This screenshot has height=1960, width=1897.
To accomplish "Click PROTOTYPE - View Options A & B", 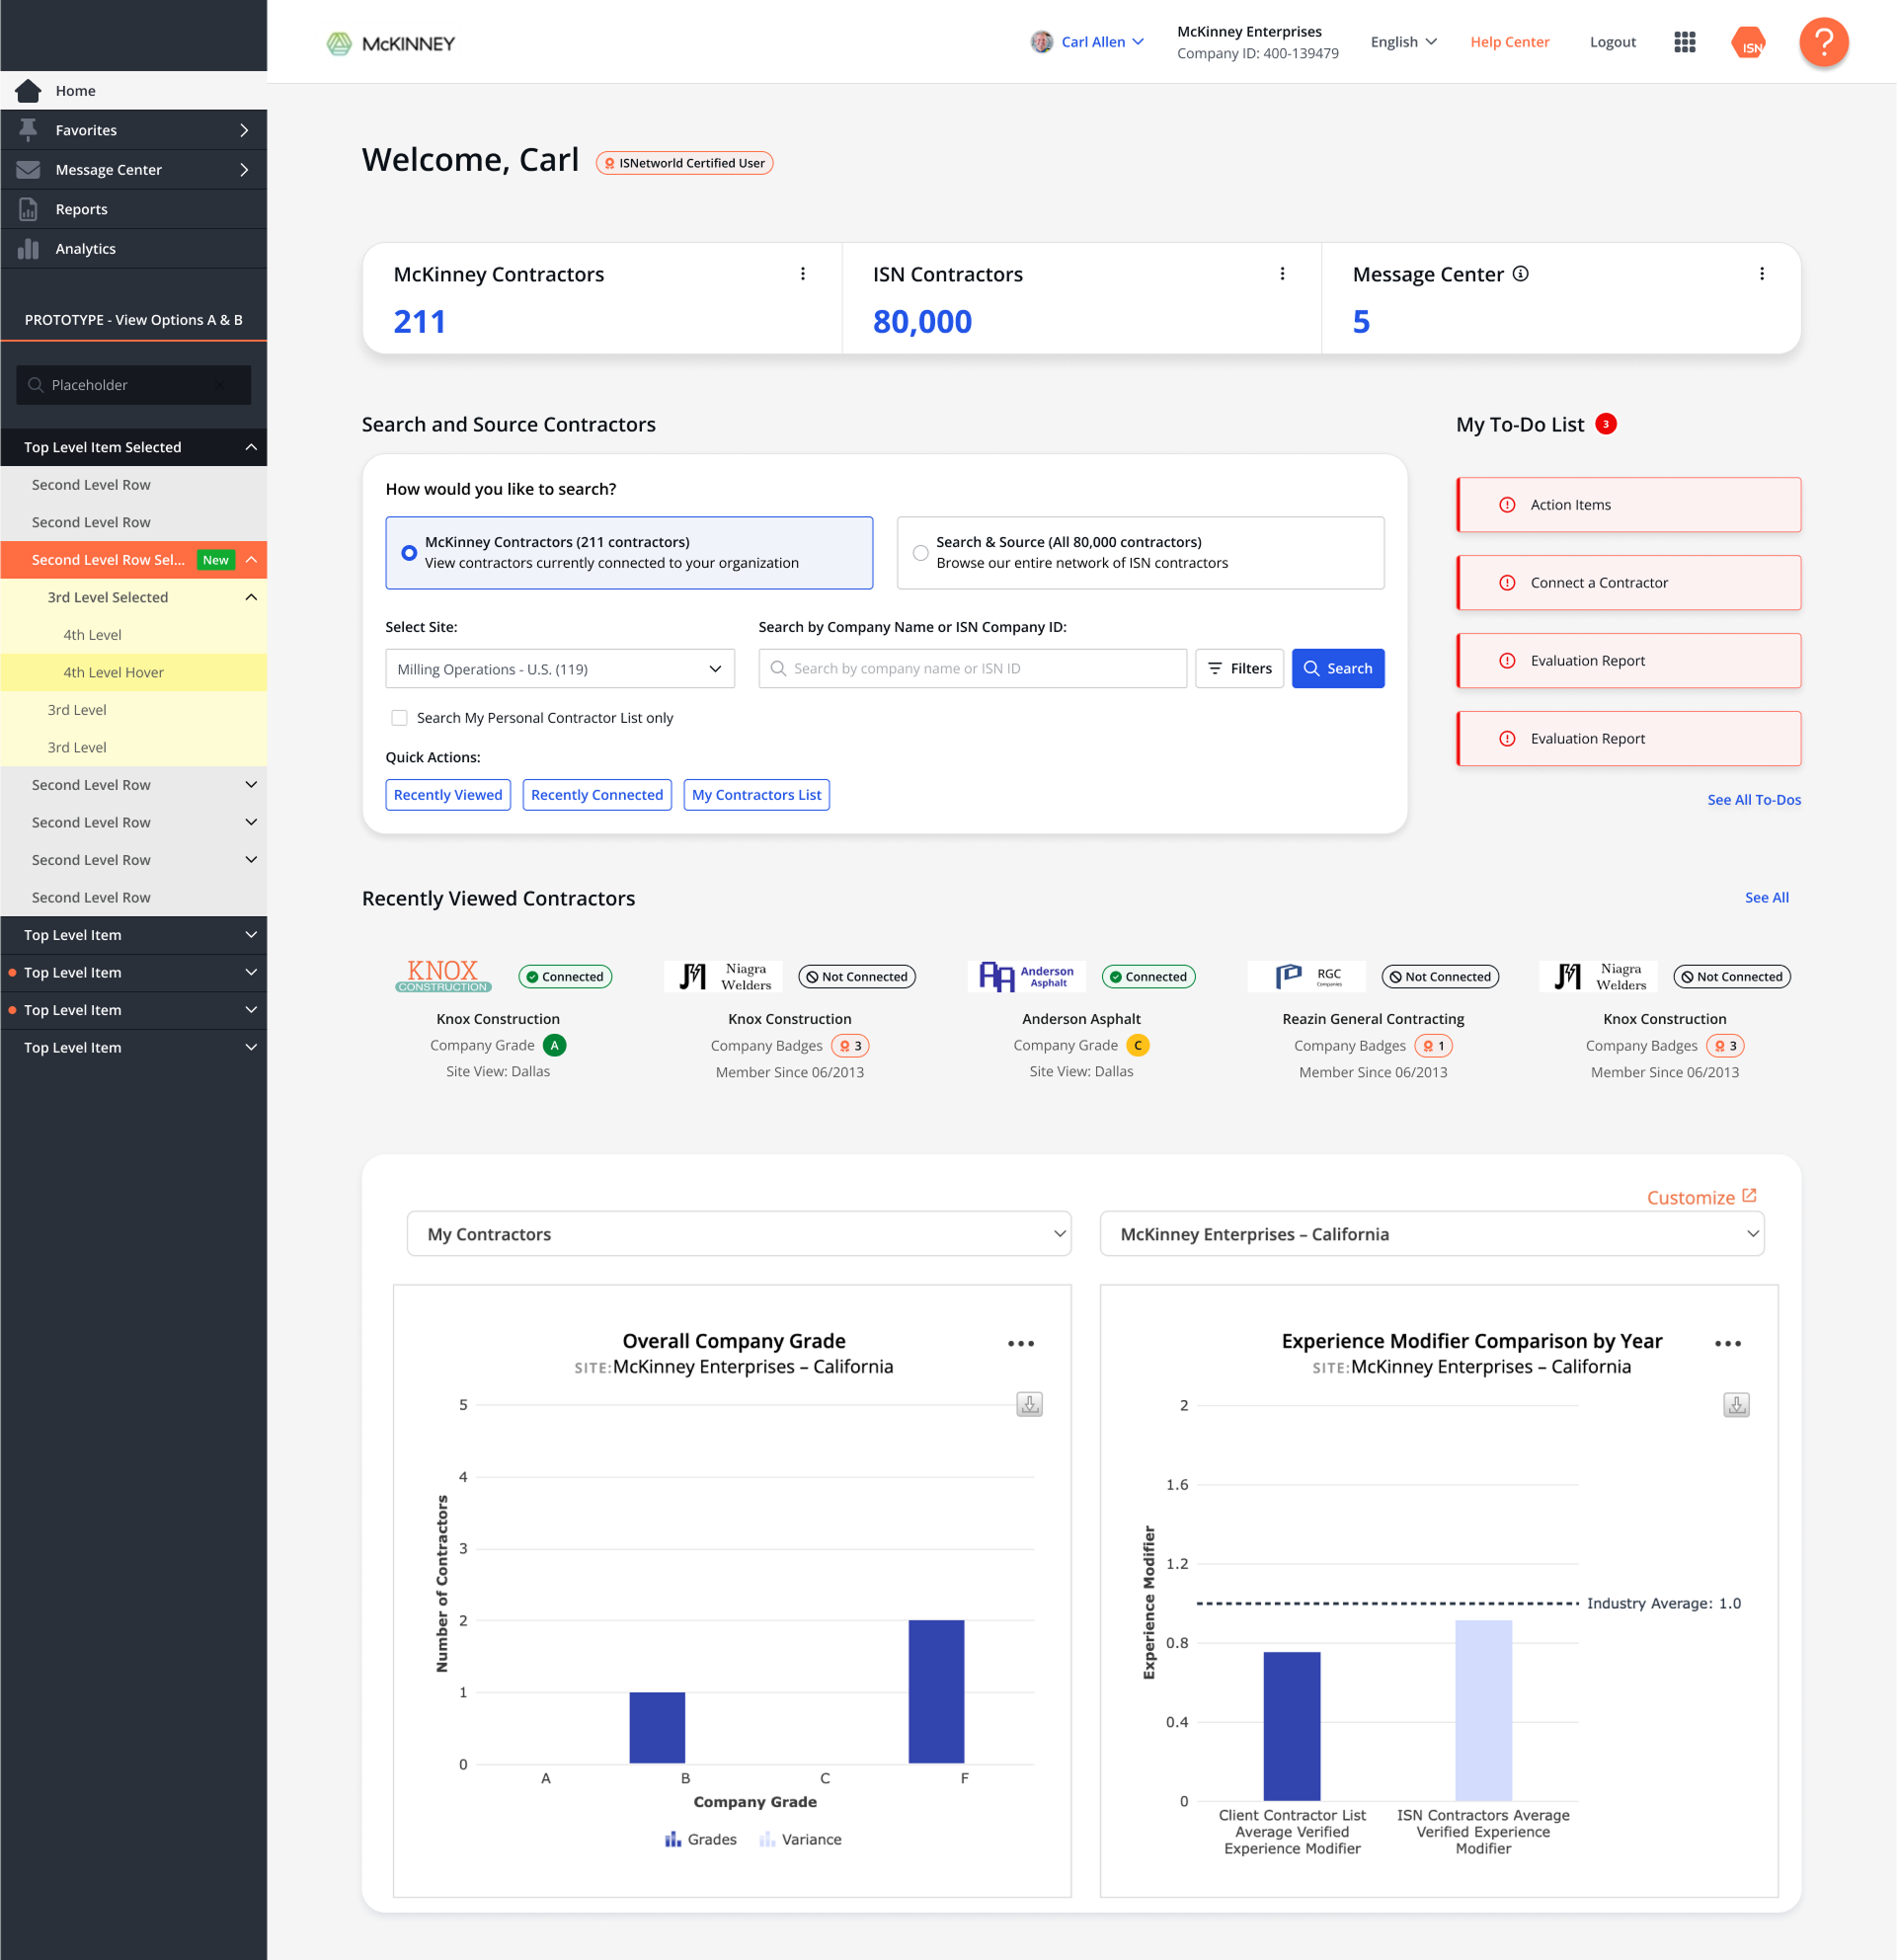I will click(x=134, y=320).
